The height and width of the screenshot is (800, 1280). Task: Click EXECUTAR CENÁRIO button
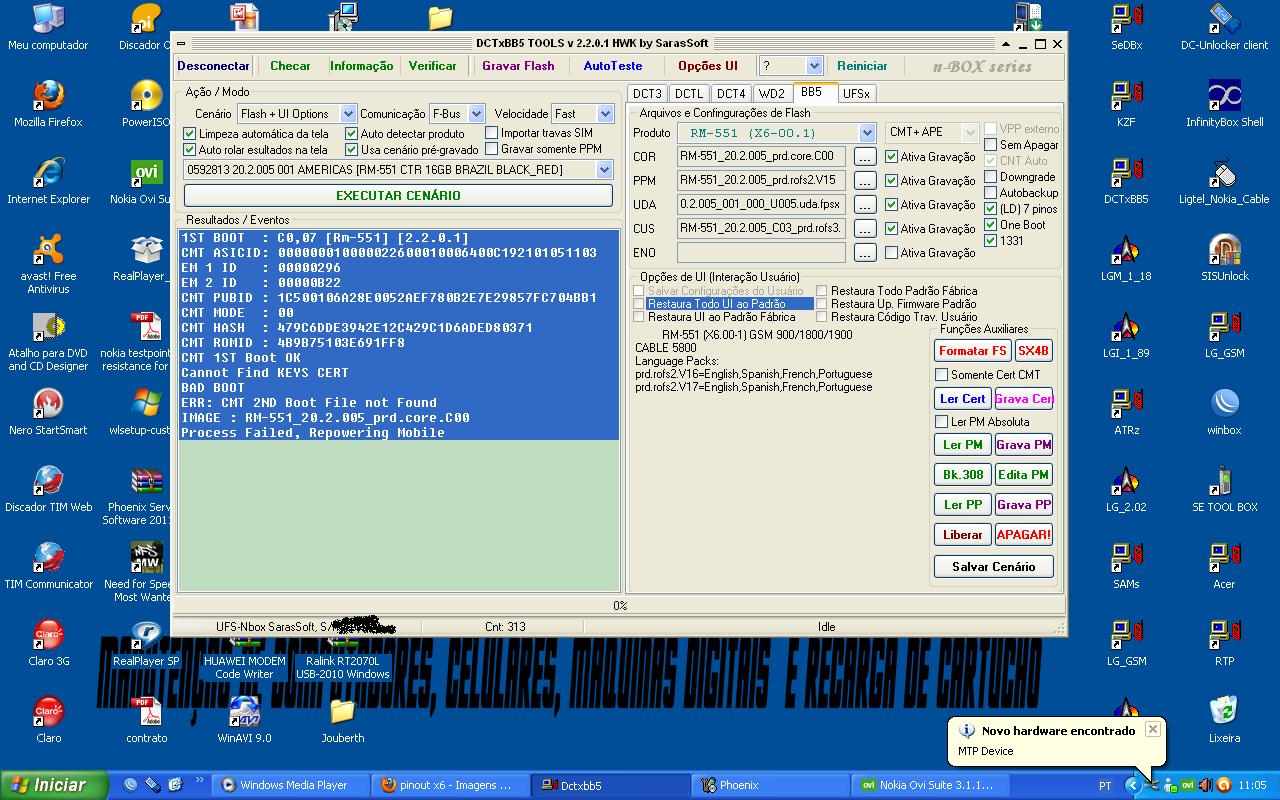pyautogui.click(x=398, y=195)
